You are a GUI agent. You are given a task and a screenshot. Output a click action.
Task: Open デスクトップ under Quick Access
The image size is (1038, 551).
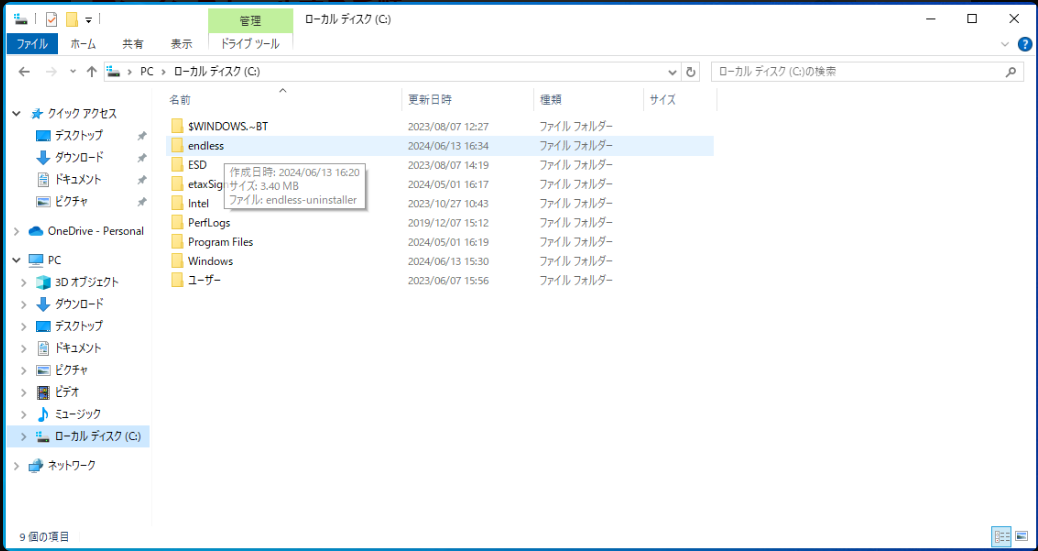(x=79, y=136)
